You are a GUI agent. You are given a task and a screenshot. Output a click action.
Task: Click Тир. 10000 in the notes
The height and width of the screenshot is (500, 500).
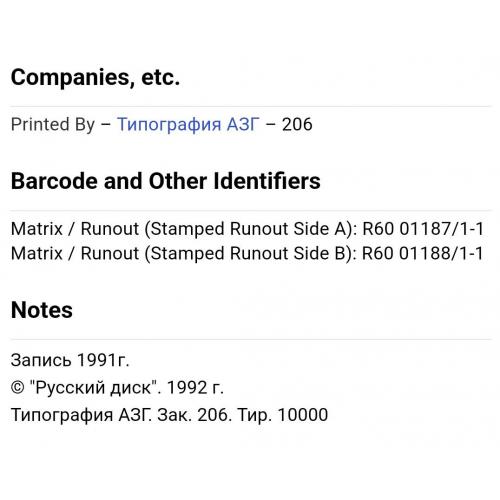283,415
